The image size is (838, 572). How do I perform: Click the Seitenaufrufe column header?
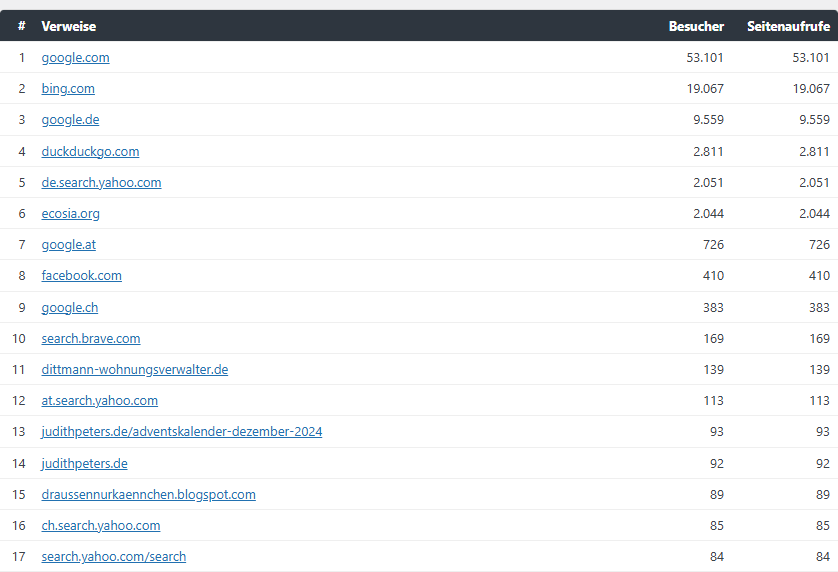(x=788, y=26)
